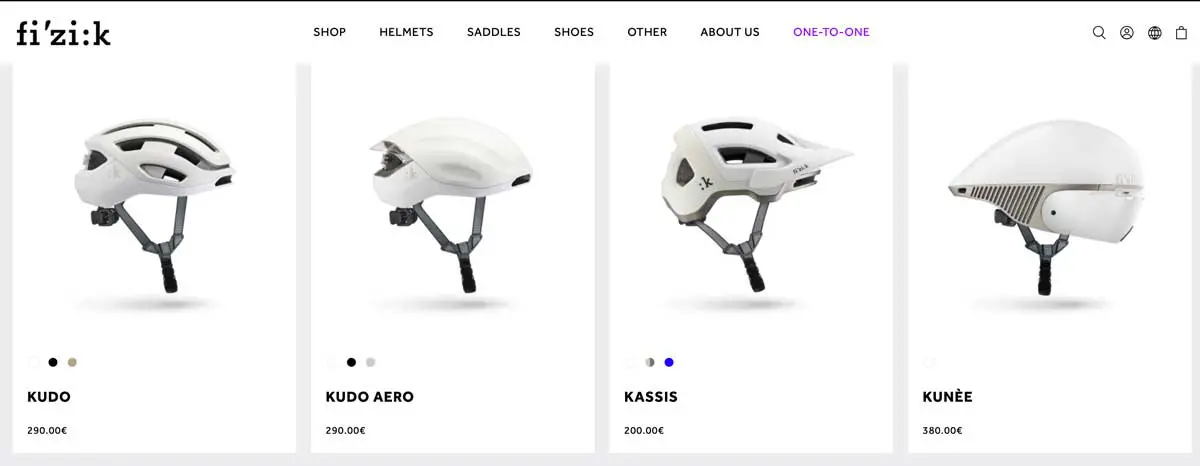Open the user account icon
Viewport: 1200px width, 466px height.
pos(1127,32)
